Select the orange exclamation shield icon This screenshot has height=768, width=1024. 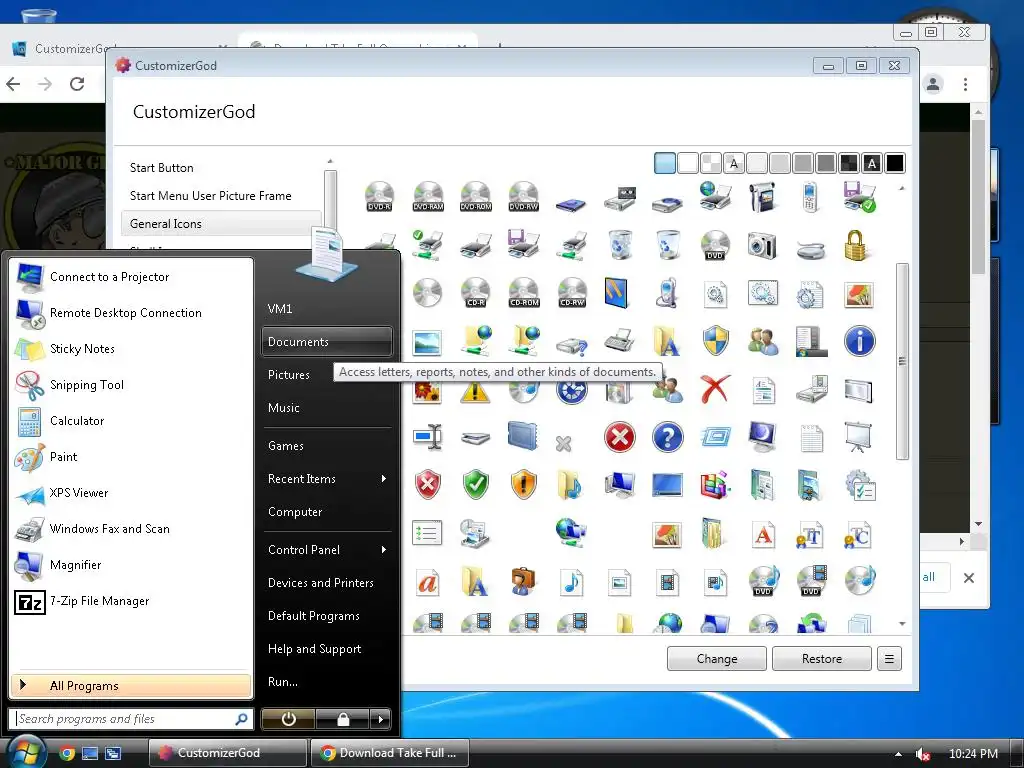[524, 485]
